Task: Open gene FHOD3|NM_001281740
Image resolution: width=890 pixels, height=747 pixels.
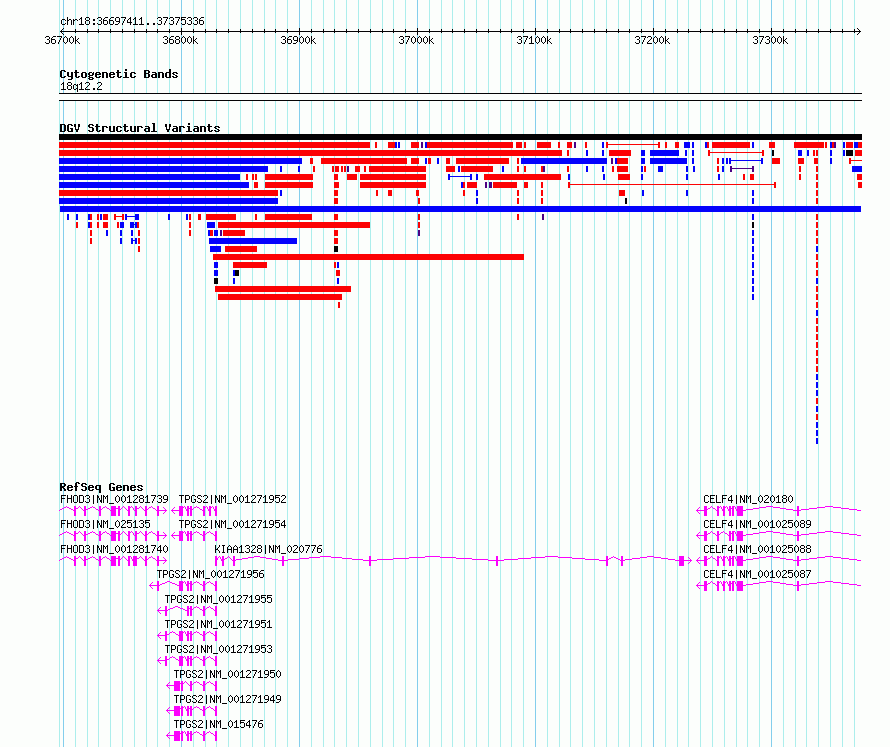Action: pos(114,549)
